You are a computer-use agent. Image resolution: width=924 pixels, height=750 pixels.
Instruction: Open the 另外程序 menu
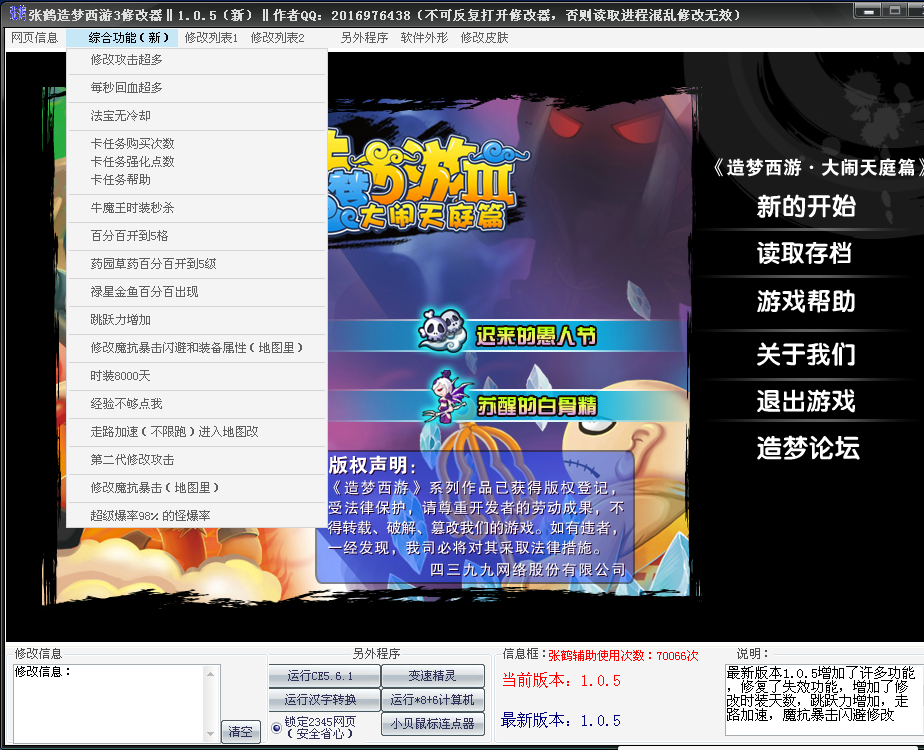[364, 38]
